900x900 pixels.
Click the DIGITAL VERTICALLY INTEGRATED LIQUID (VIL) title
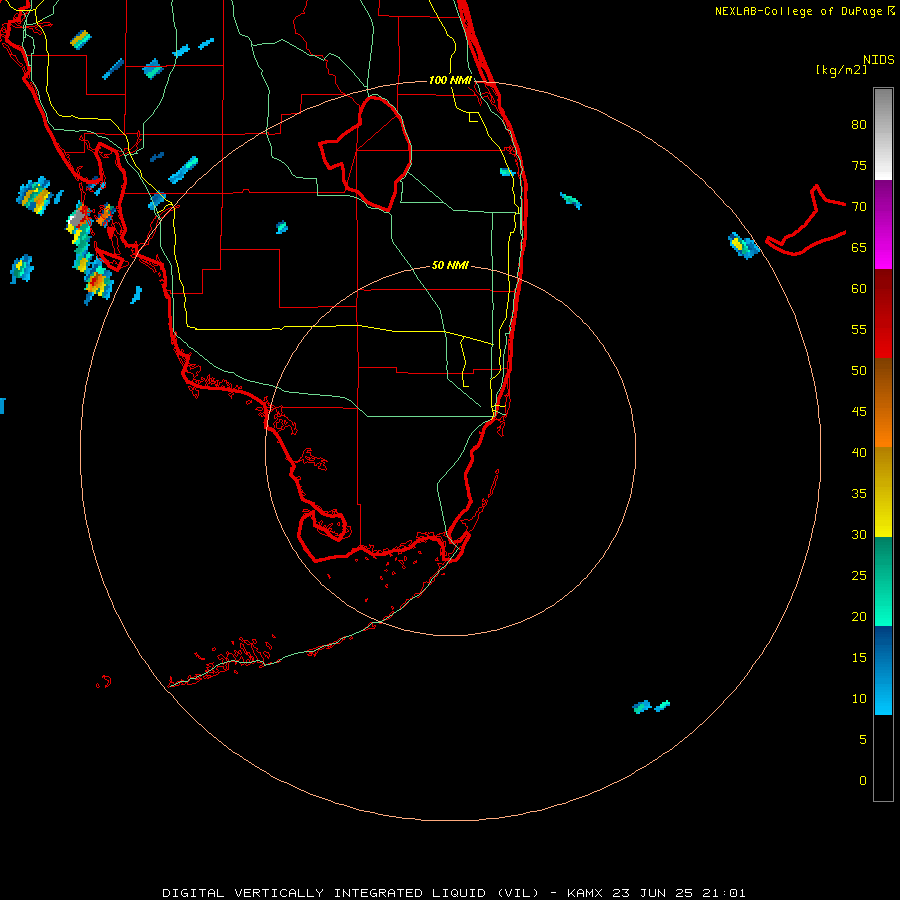350,893
